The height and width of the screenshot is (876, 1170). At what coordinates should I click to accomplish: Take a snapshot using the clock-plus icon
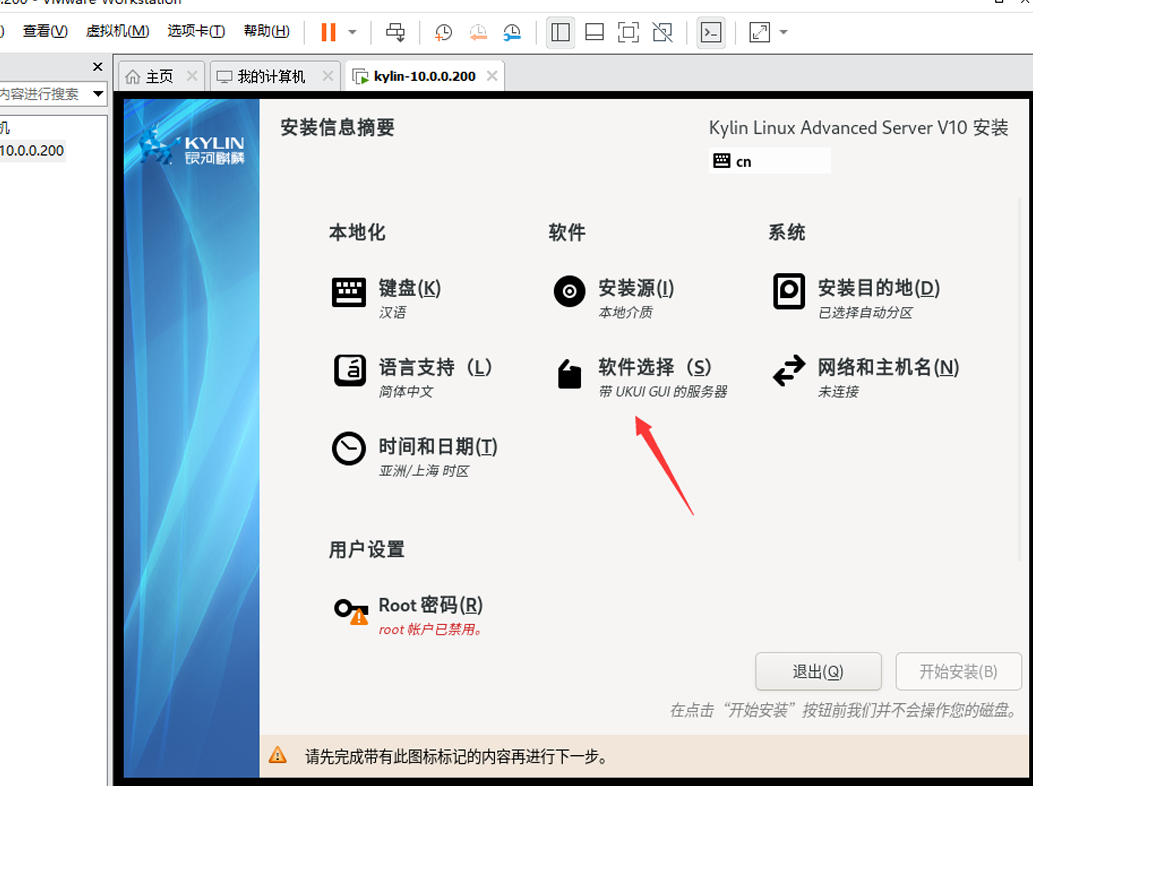[x=443, y=32]
